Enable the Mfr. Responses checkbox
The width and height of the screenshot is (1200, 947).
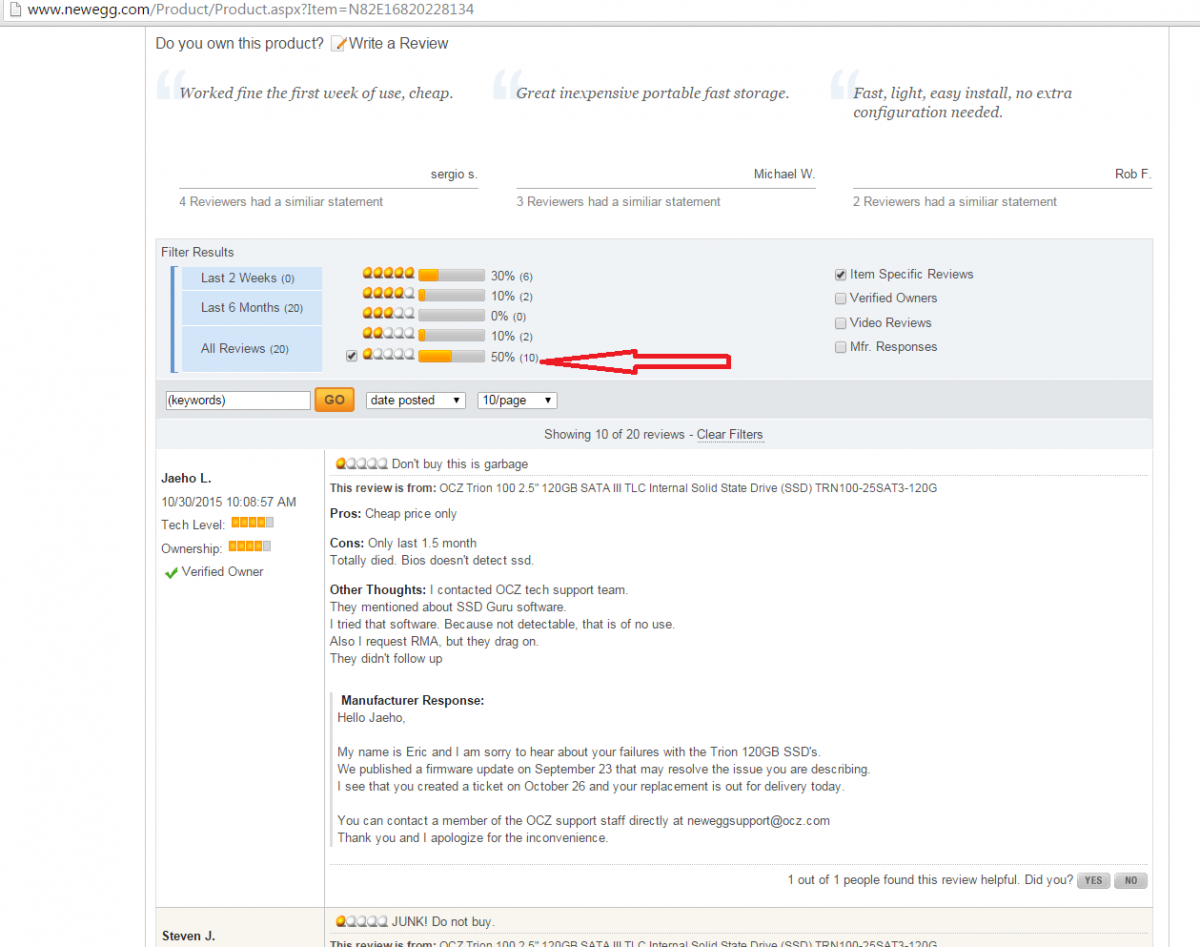(x=841, y=347)
